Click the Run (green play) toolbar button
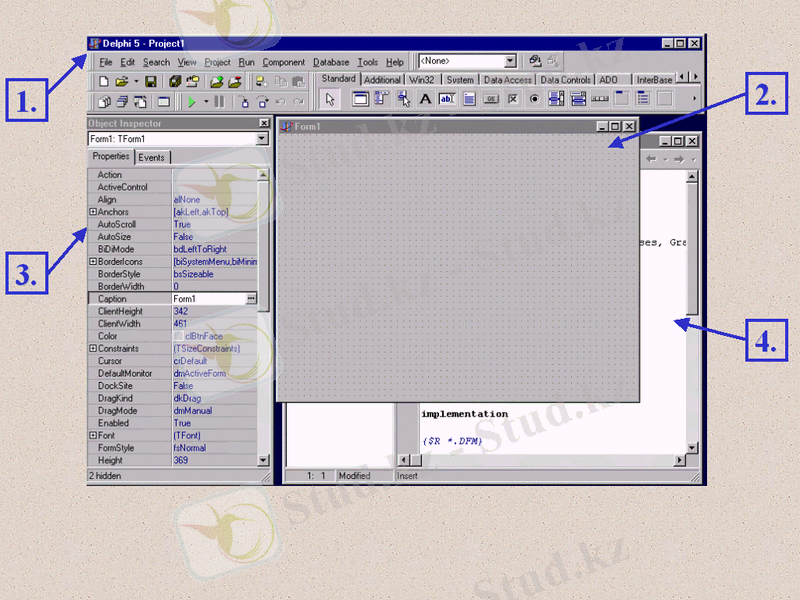800x600 pixels. pyautogui.click(x=192, y=101)
